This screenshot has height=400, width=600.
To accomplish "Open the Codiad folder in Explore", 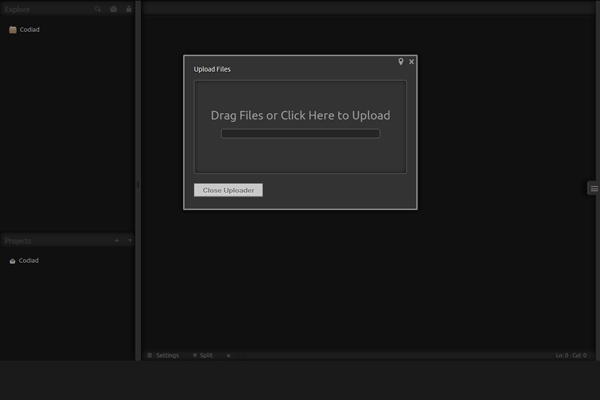I will tap(29, 30).
